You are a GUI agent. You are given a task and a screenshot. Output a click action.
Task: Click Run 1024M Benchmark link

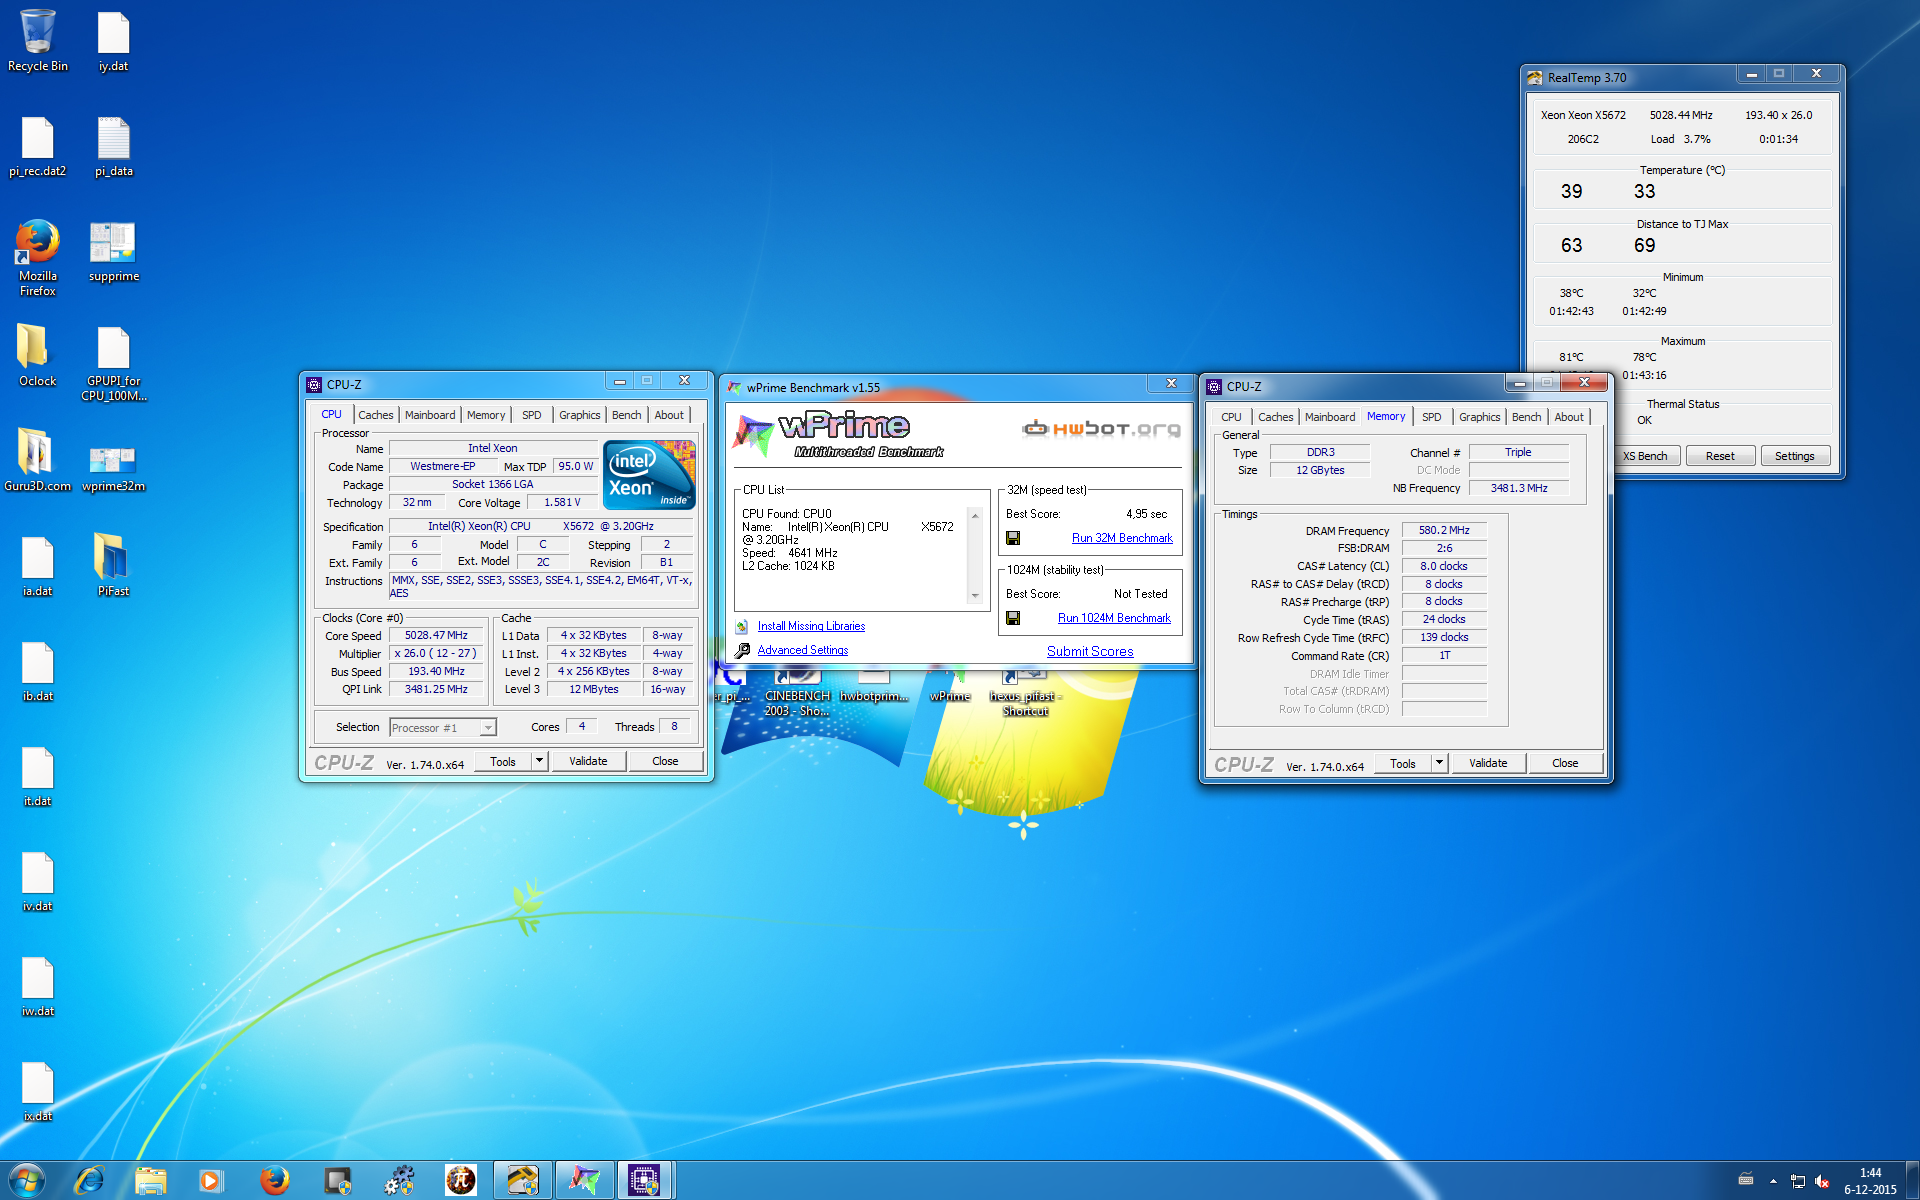pyautogui.click(x=1114, y=618)
